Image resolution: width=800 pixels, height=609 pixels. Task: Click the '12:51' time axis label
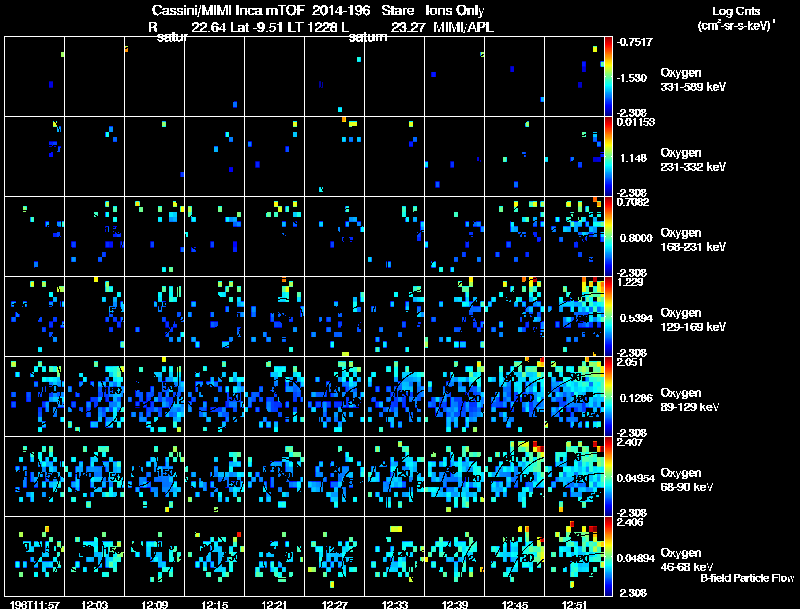click(x=574, y=604)
